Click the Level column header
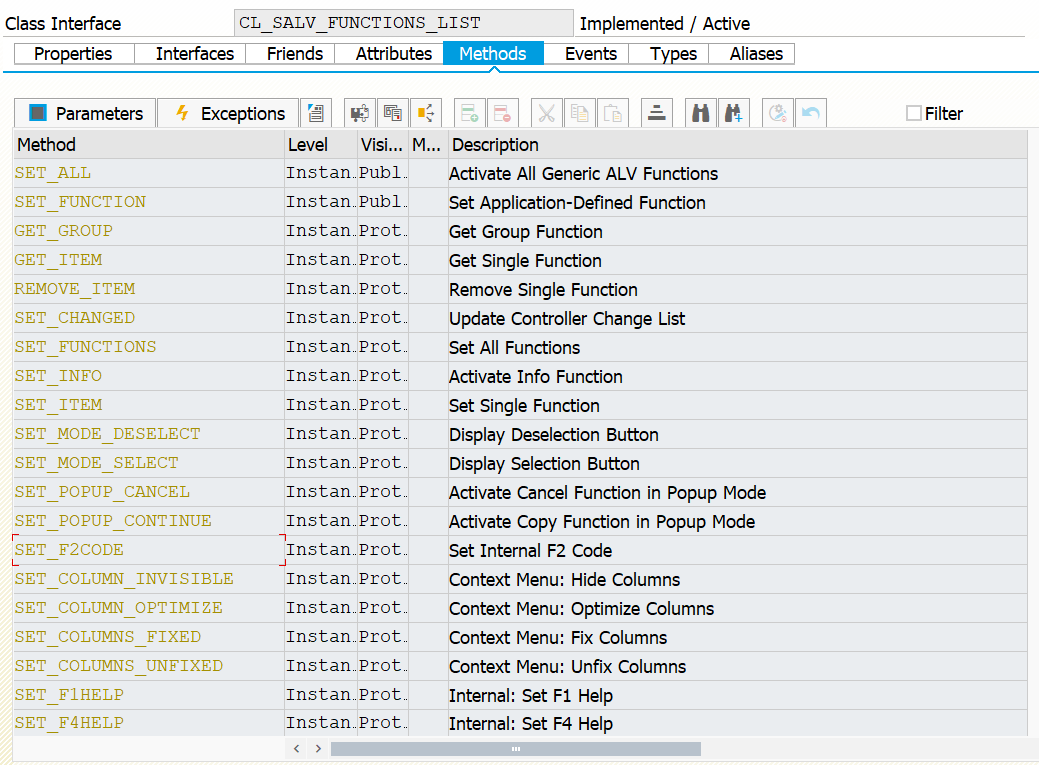Image resolution: width=1039 pixels, height=765 pixels. (x=321, y=145)
